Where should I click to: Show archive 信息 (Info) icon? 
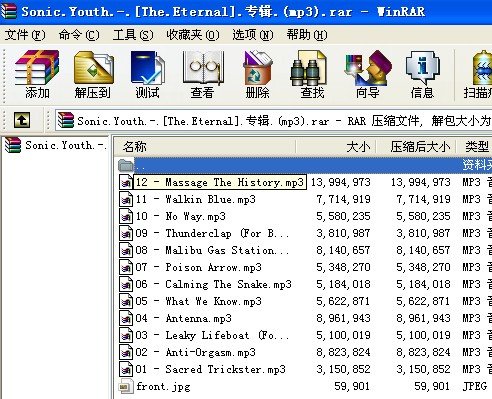coord(422,68)
